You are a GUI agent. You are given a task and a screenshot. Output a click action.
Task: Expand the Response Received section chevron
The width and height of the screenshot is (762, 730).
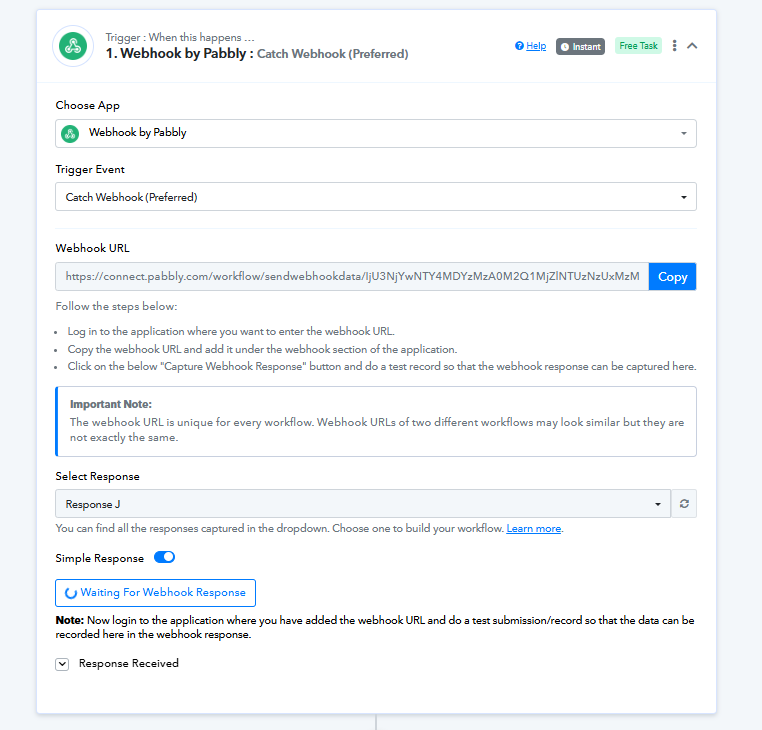click(x=62, y=663)
